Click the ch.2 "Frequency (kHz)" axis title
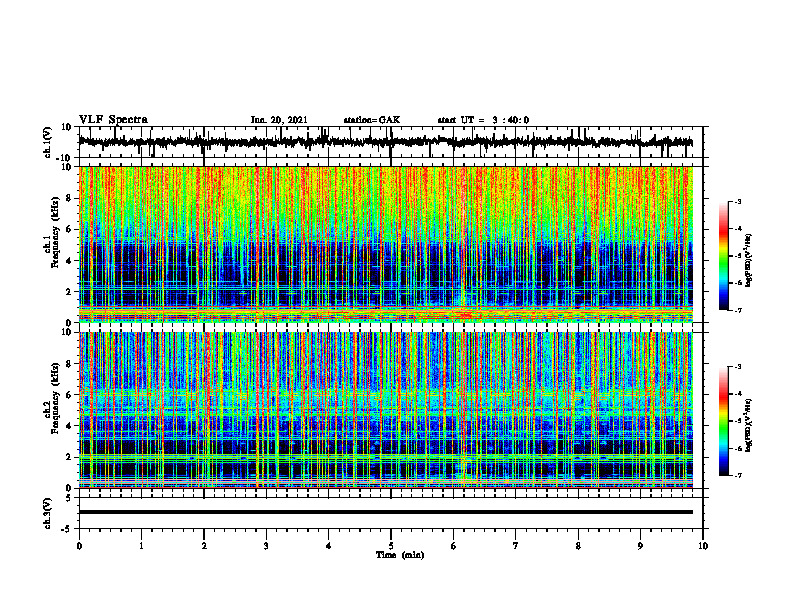792x612 pixels. coord(55,398)
